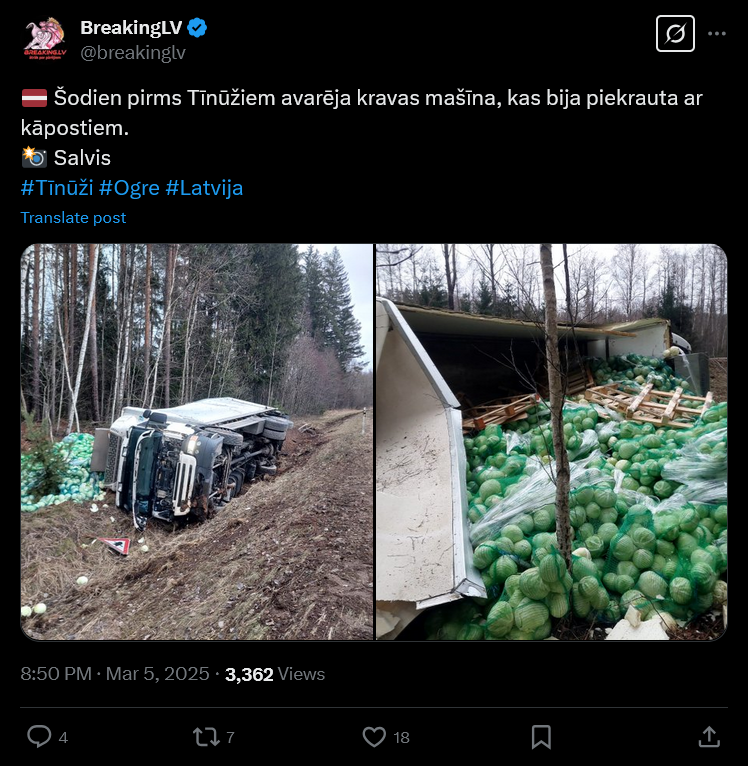Click the #Tīnūži hashtag

56,187
